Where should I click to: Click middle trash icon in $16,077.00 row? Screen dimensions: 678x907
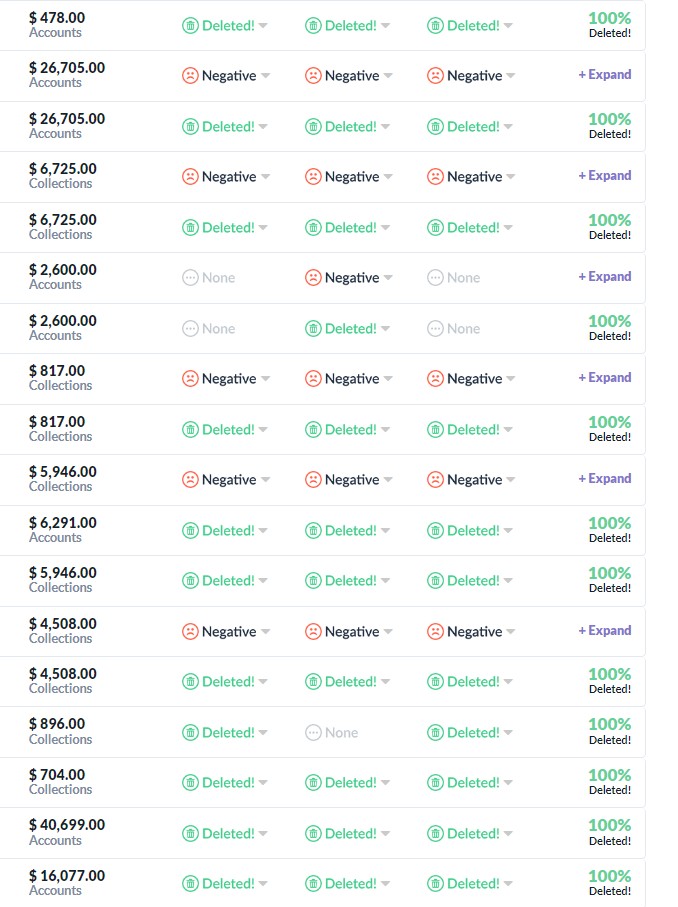pyautogui.click(x=313, y=884)
